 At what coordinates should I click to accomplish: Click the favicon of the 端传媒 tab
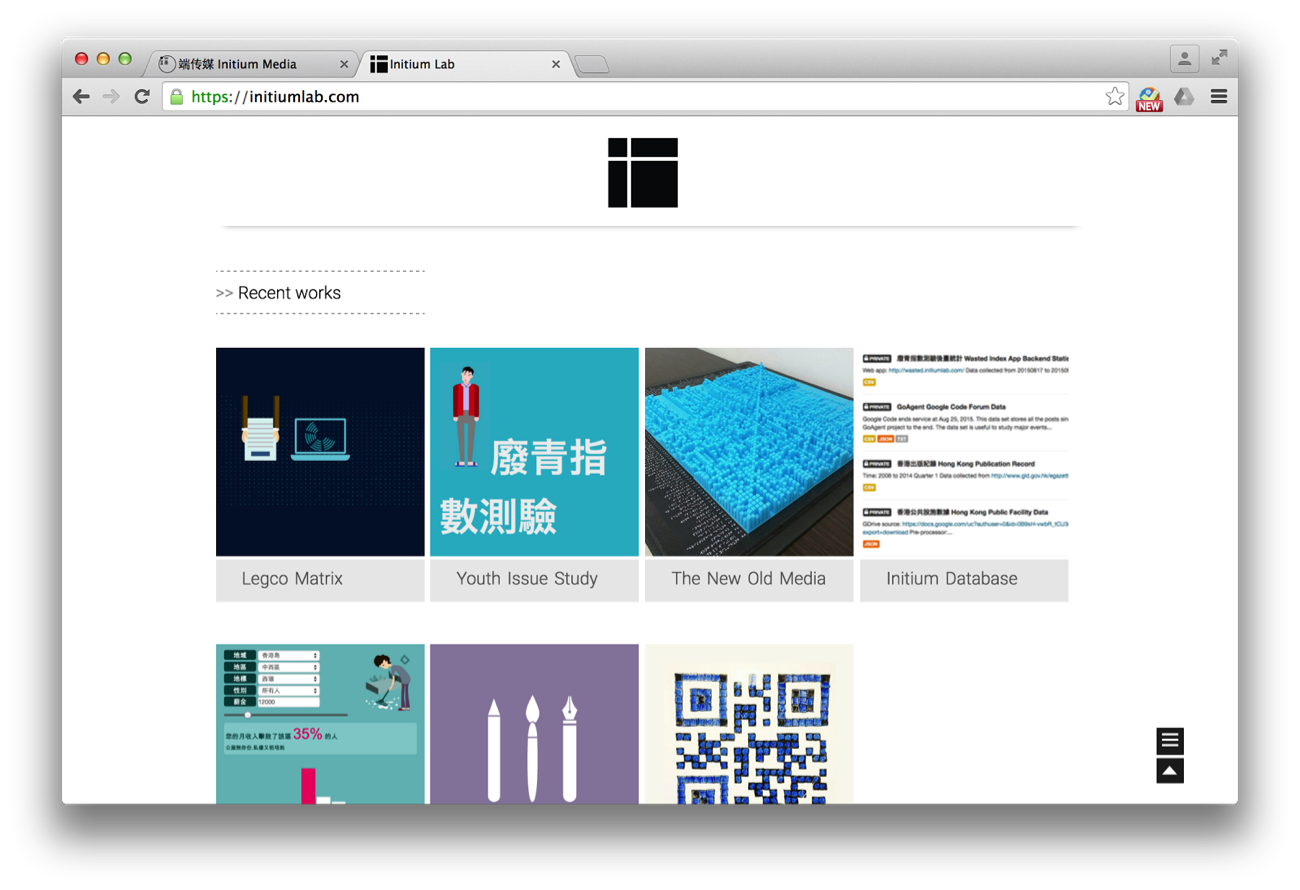(x=167, y=63)
